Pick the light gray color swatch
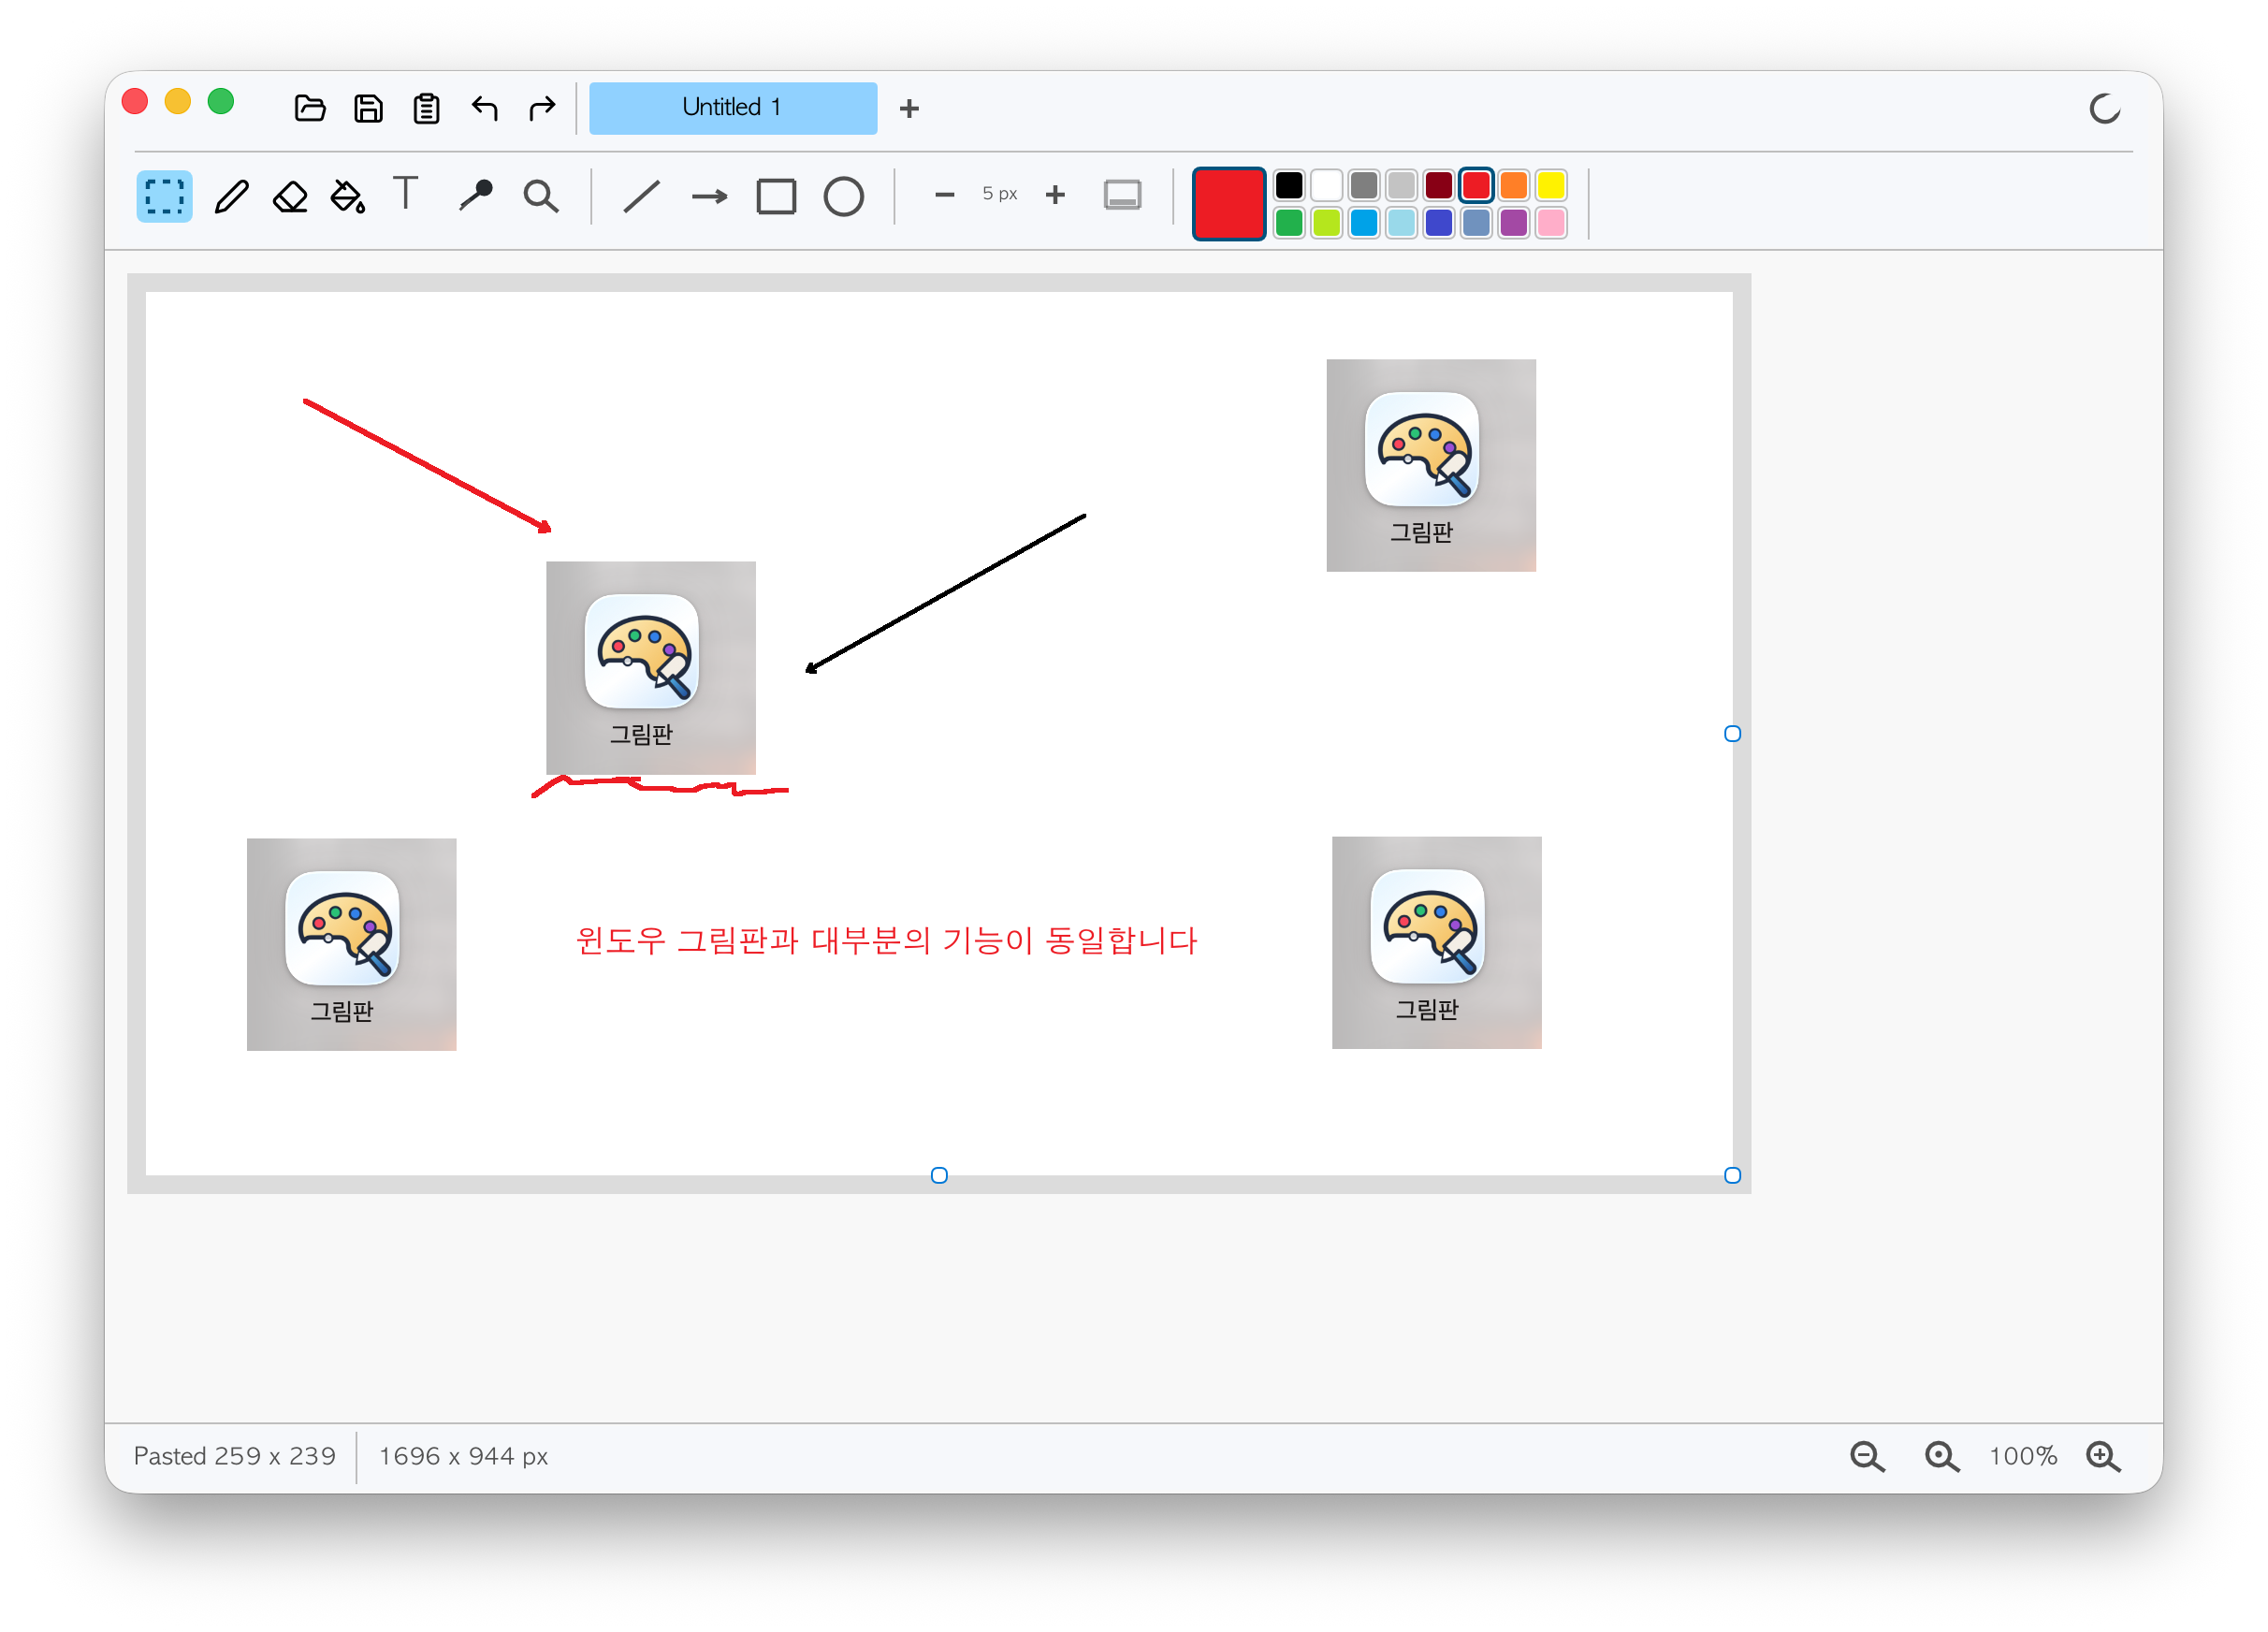The height and width of the screenshot is (1632, 2268). click(1401, 185)
